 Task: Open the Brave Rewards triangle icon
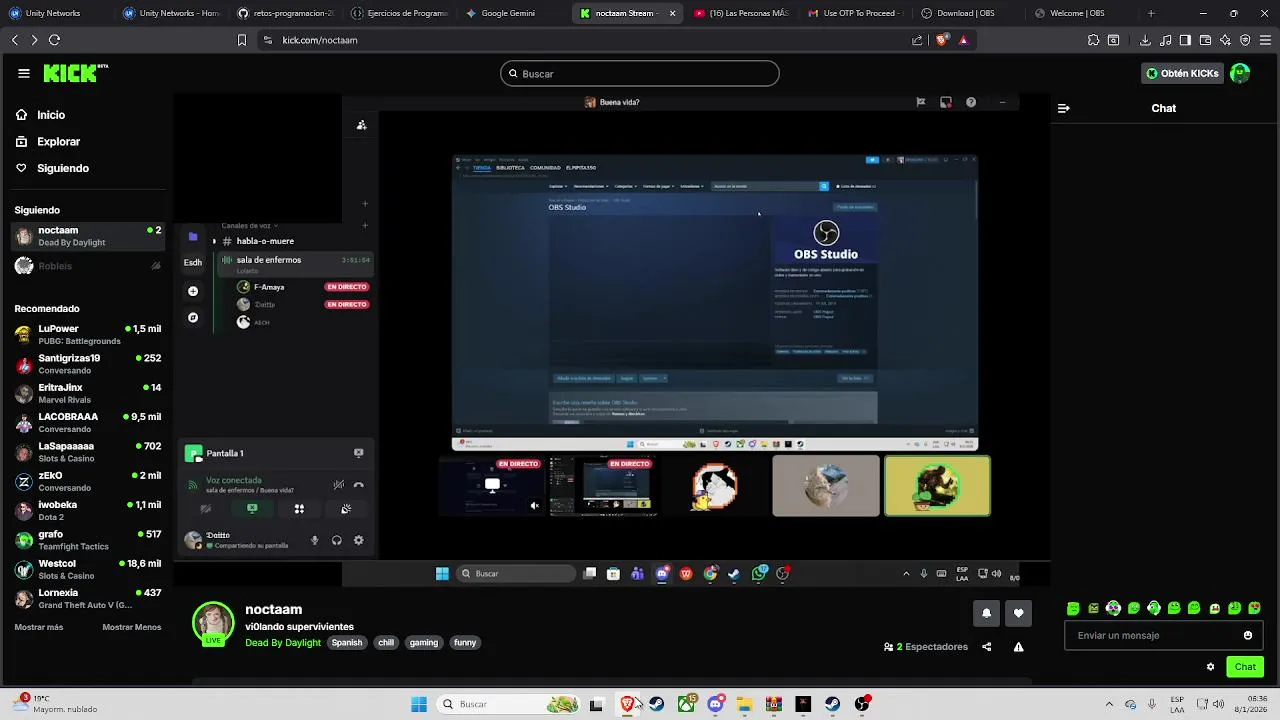point(963,40)
